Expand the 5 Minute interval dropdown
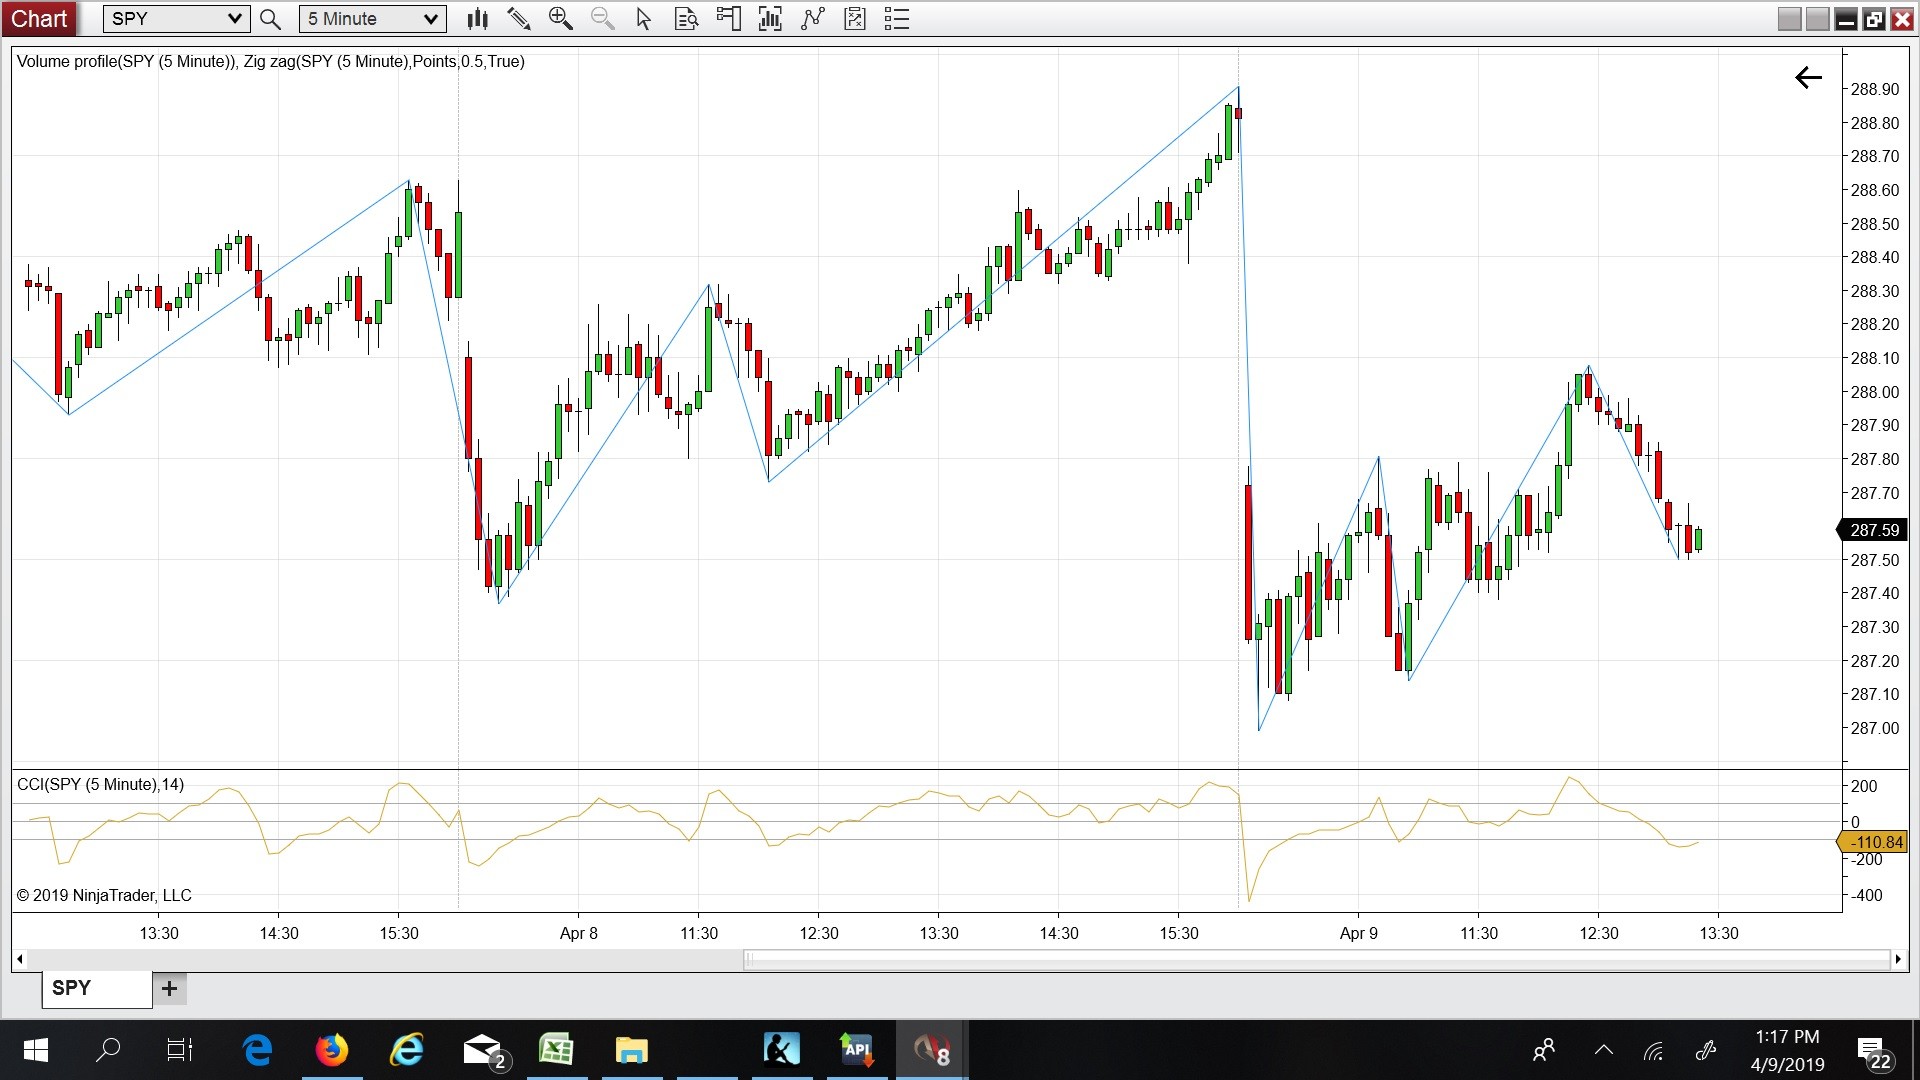The image size is (1920, 1080). coord(430,19)
